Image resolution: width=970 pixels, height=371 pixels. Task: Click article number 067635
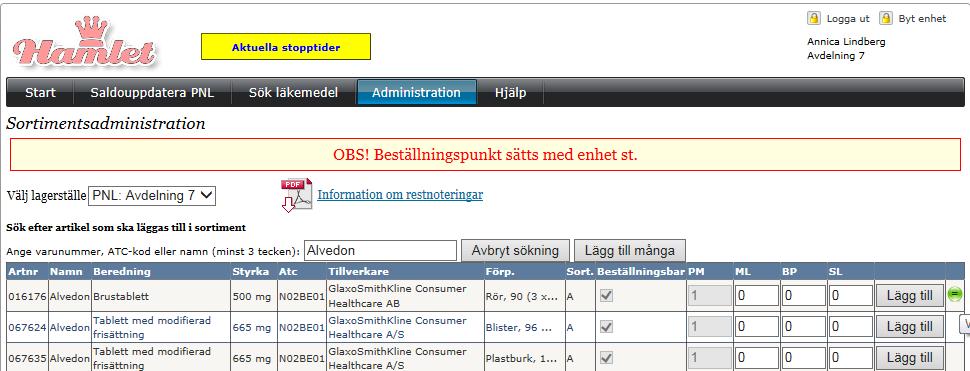point(27,358)
